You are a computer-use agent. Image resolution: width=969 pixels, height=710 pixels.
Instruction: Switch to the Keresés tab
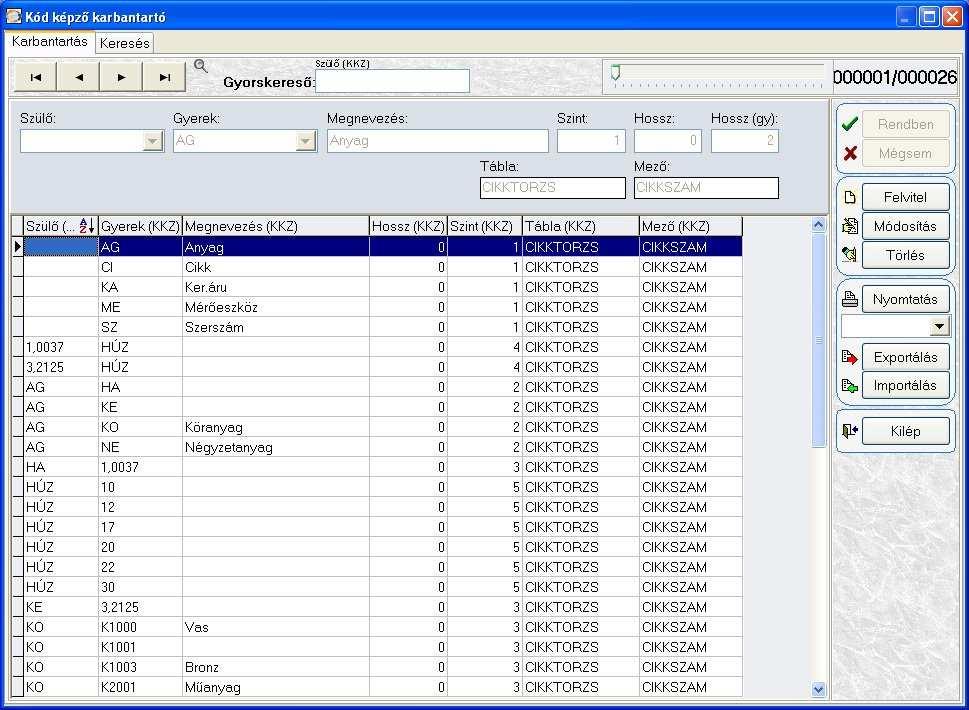coord(124,43)
